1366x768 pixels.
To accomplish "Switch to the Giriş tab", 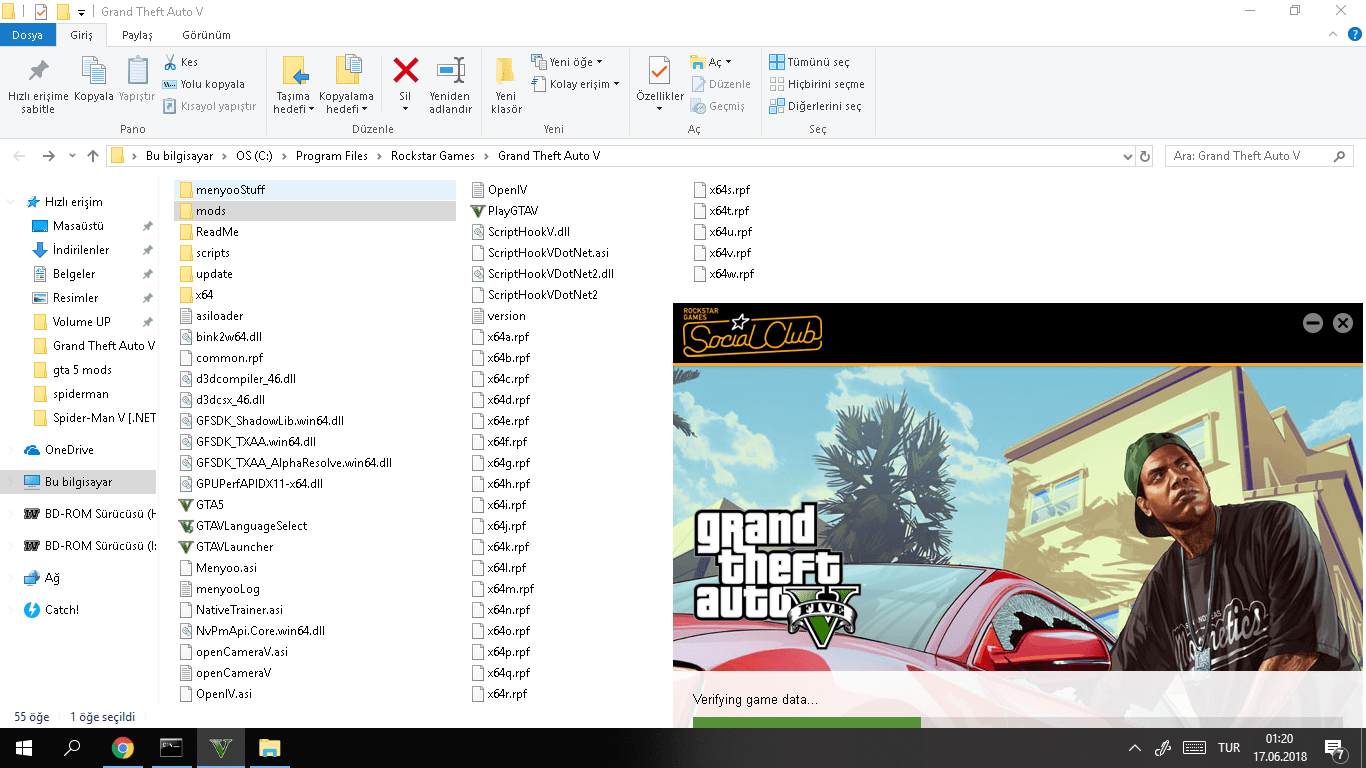I will coord(81,35).
